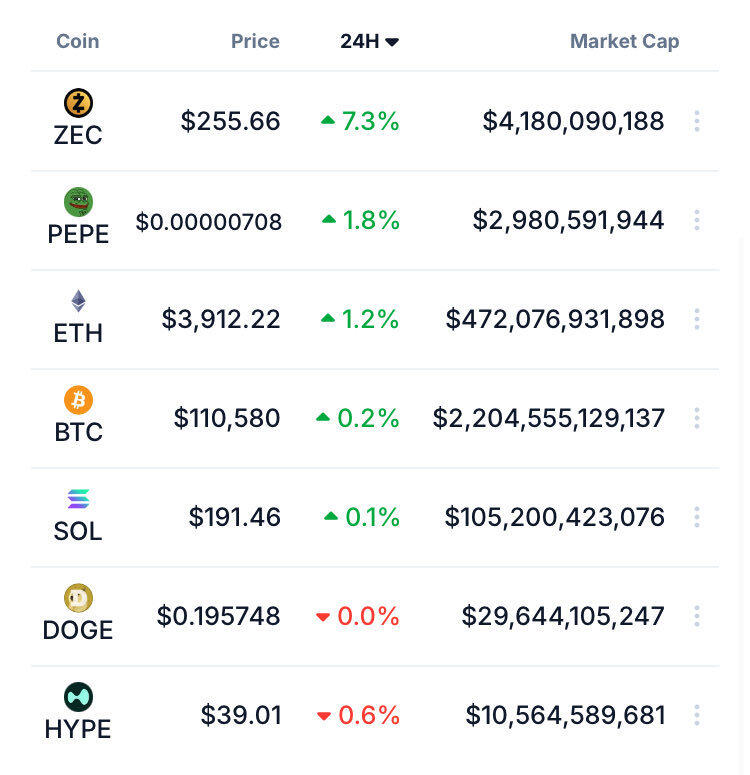
Task: Click the Solana striped icon
Action: [x=78, y=499]
